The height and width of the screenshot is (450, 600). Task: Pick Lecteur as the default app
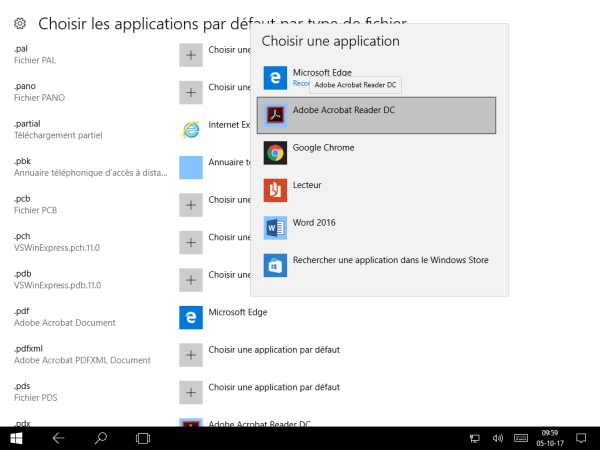click(377, 190)
